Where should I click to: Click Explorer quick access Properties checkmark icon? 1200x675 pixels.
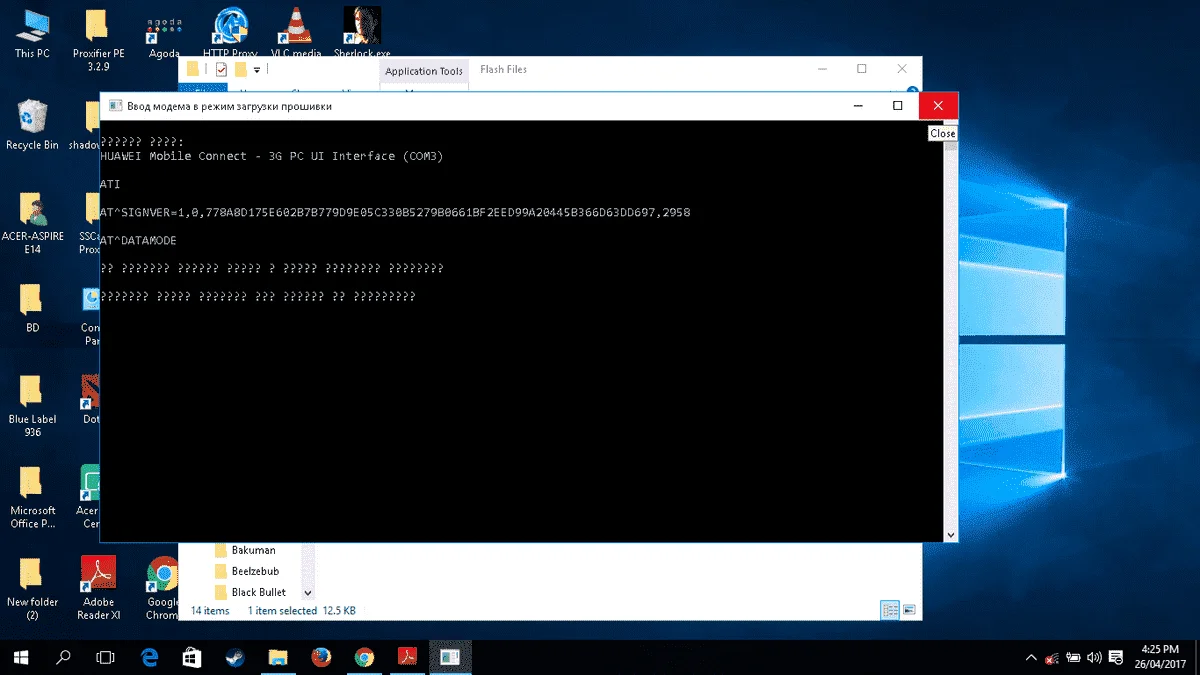pos(221,69)
